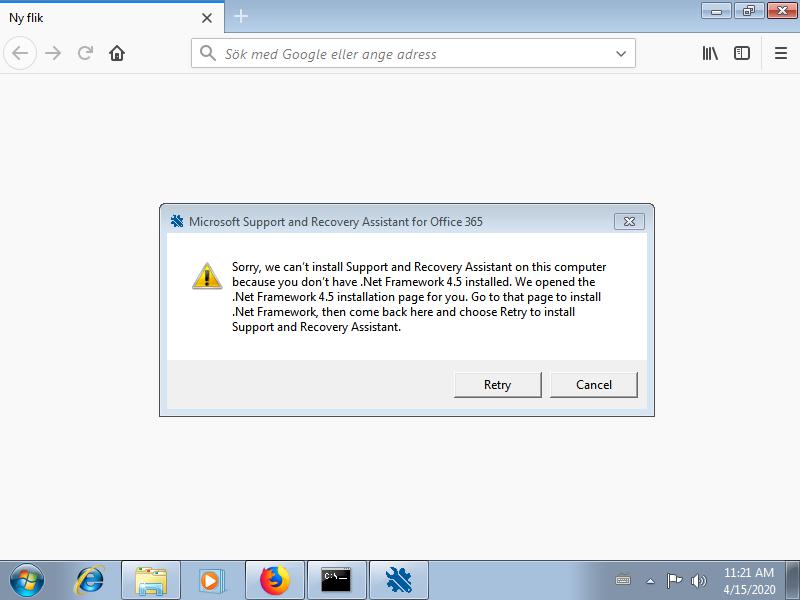
Task: Show hidden system tray icons
Action: click(x=650, y=581)
